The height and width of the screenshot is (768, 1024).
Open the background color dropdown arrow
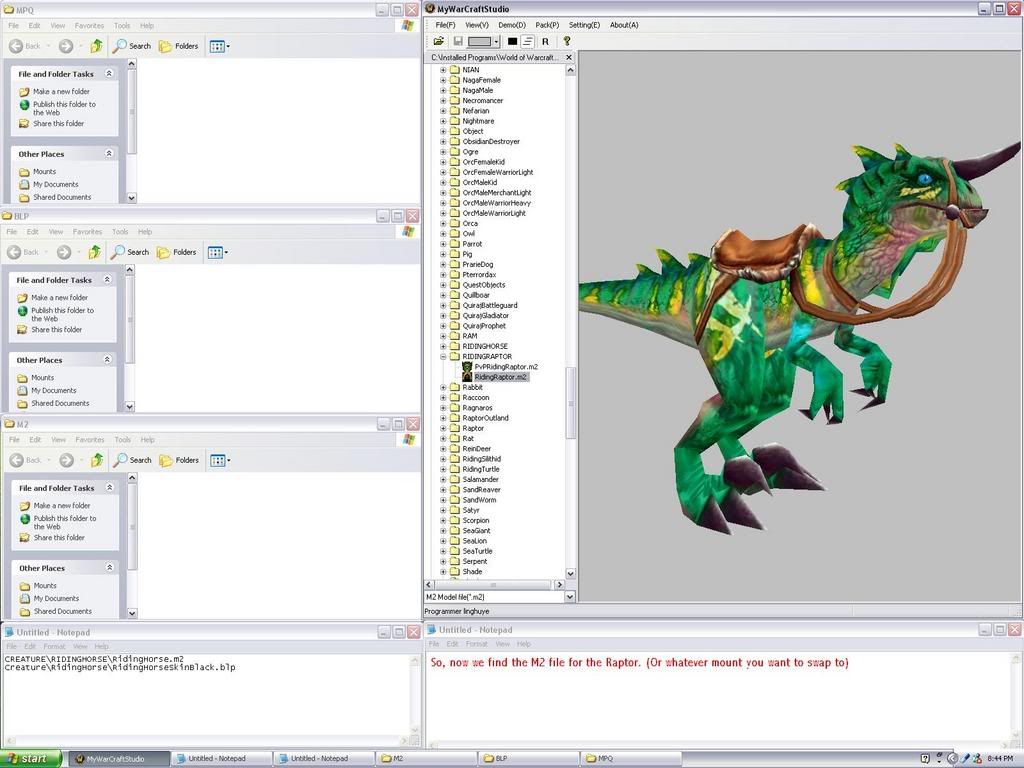pyautogui.click(x=496, y=41)
